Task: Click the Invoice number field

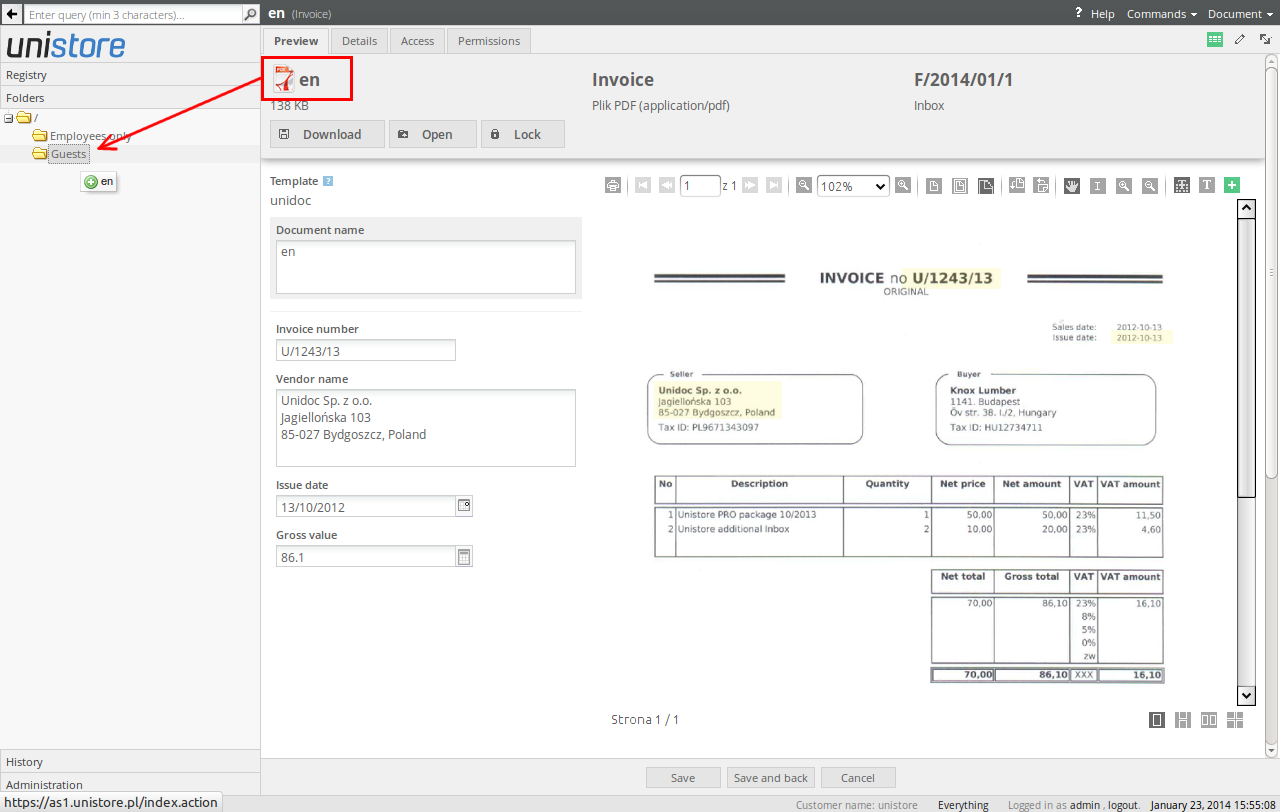Action: tap(366, 351)
